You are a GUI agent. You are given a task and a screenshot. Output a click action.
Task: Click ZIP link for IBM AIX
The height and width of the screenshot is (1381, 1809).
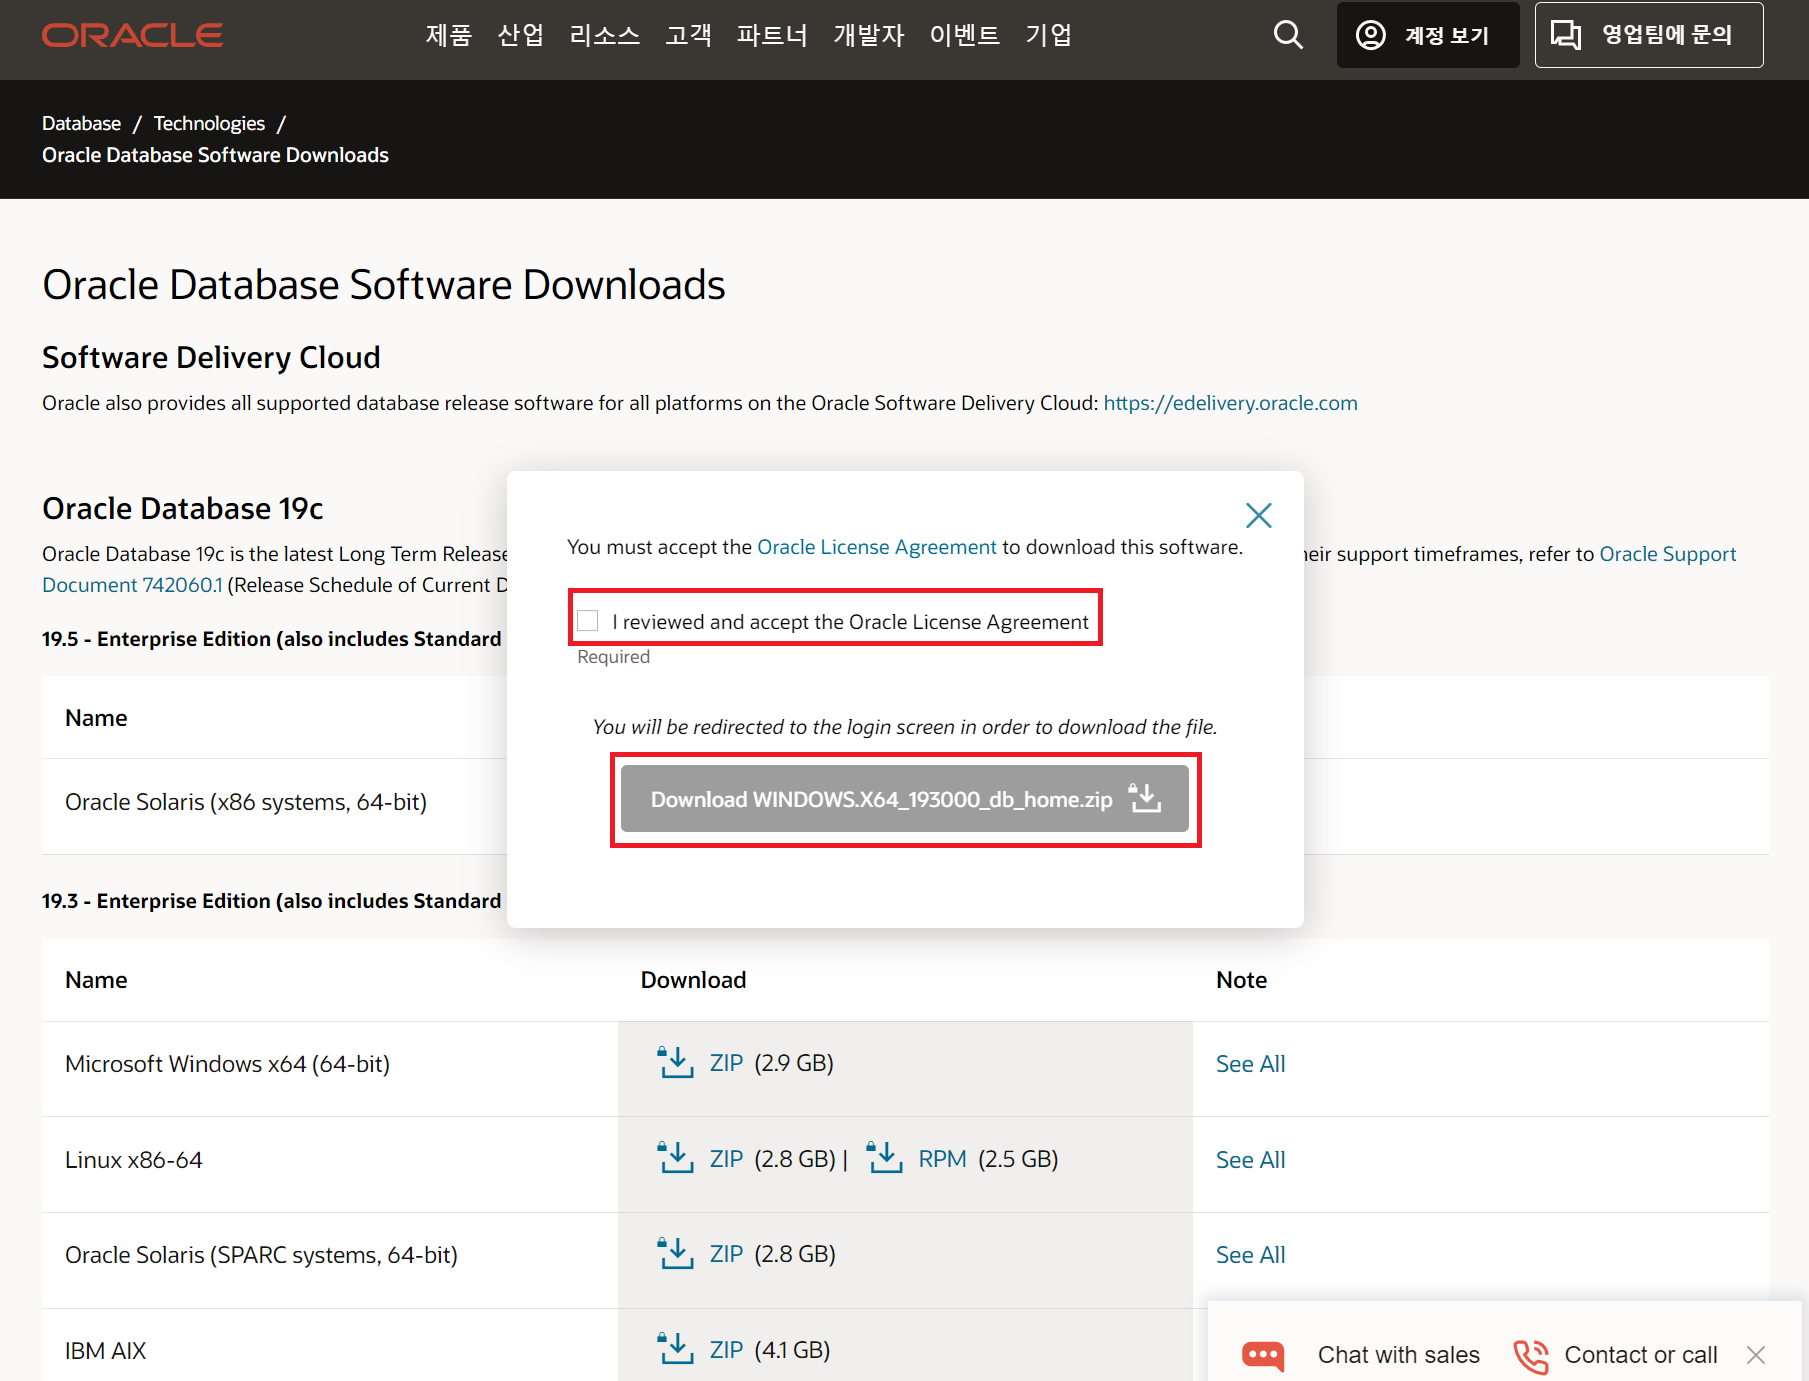(727, 1350)
